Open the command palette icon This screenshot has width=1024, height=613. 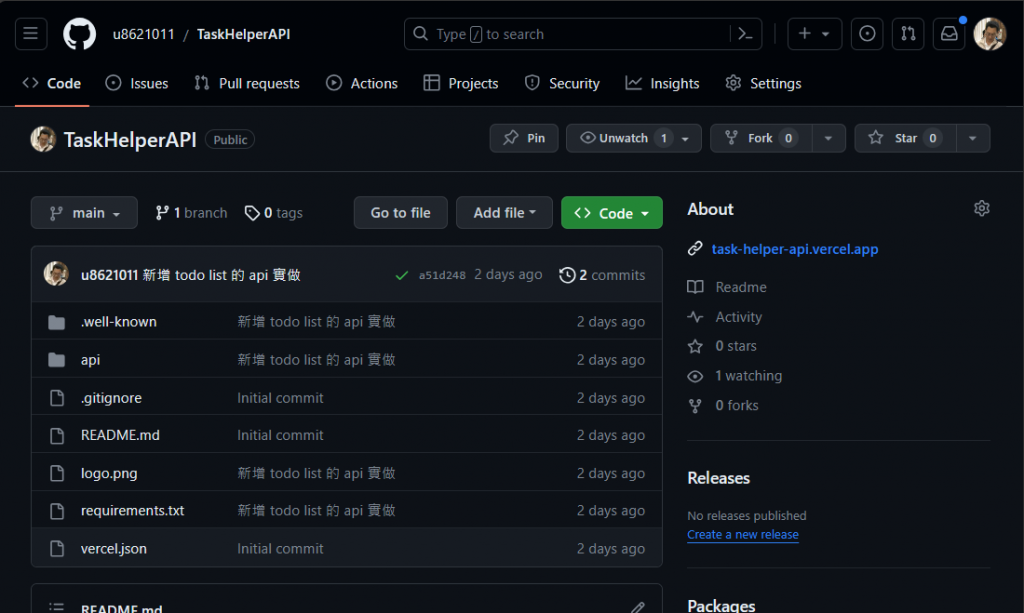click(745, 34)
